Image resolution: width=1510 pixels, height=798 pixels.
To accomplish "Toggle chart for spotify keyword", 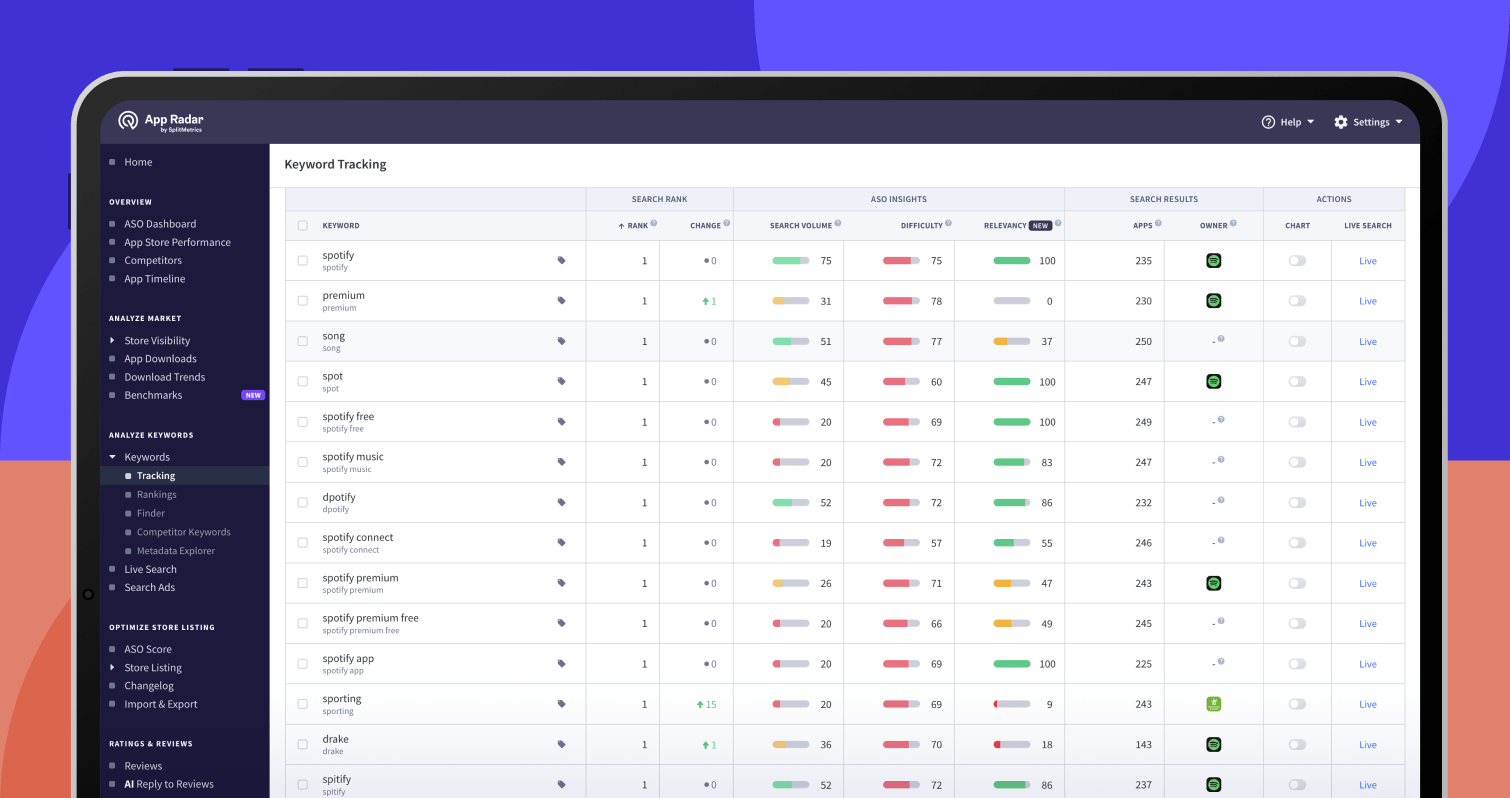I will [x=1297, y=261].
